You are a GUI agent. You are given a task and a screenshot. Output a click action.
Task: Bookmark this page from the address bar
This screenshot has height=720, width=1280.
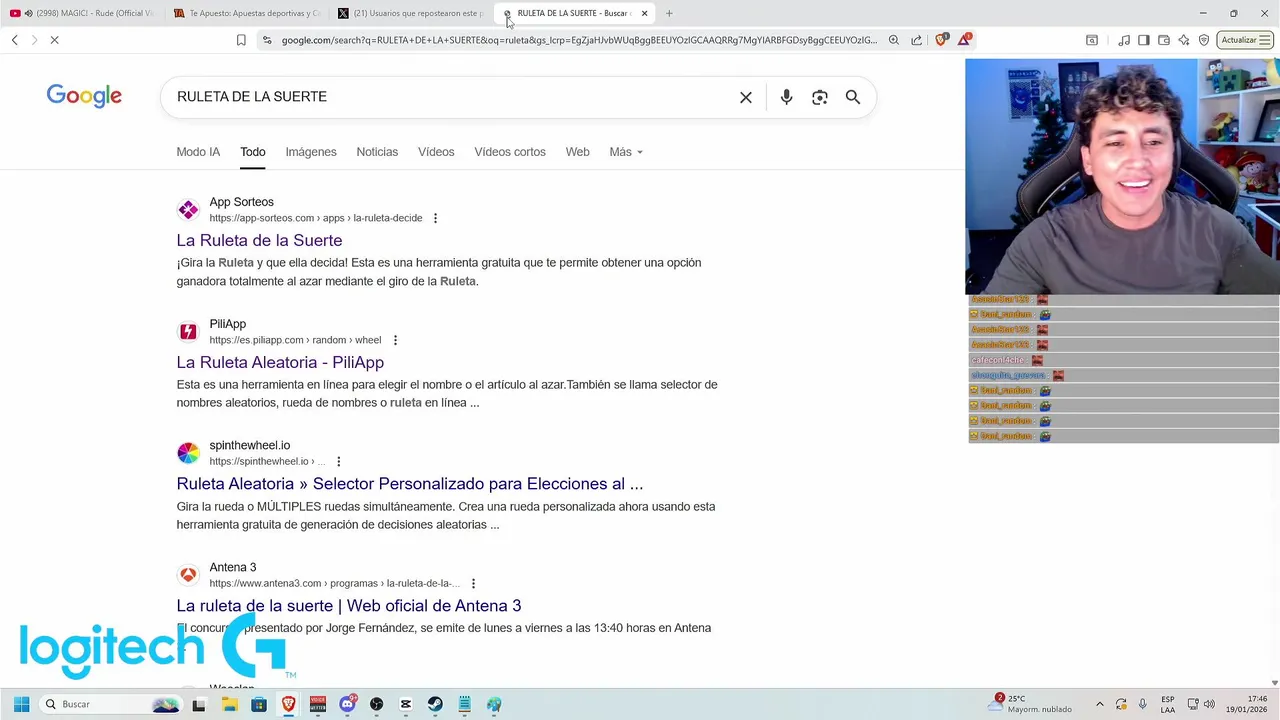pyautogui.click(x=241, y=40)
